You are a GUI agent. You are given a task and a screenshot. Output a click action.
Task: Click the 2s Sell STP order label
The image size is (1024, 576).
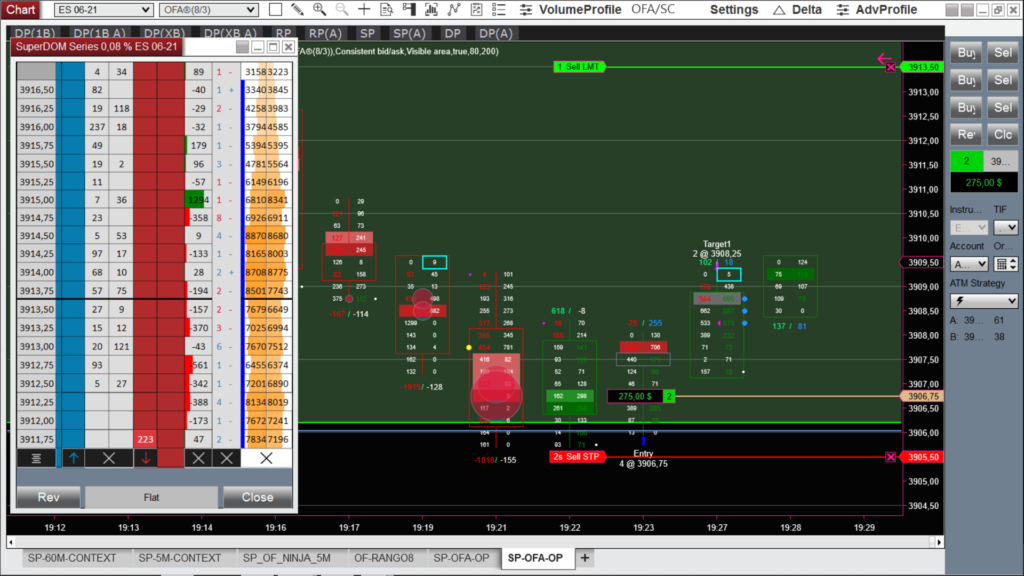tap(577, 456)
